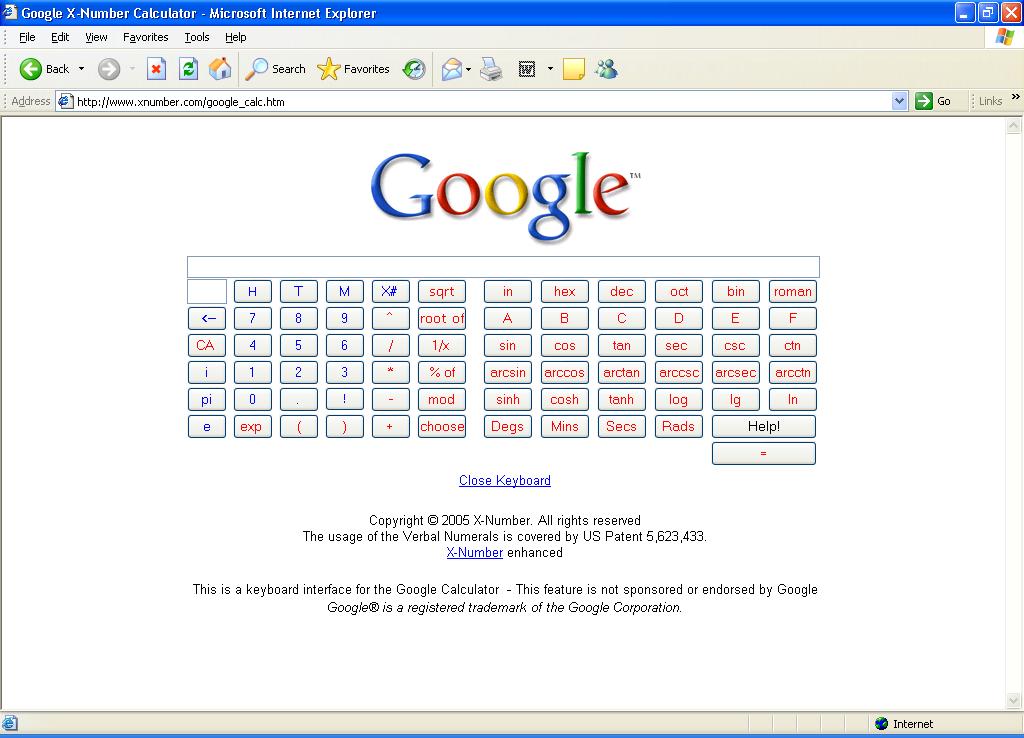
Task: Click the page icon in address bar
Action: point(65,101)
